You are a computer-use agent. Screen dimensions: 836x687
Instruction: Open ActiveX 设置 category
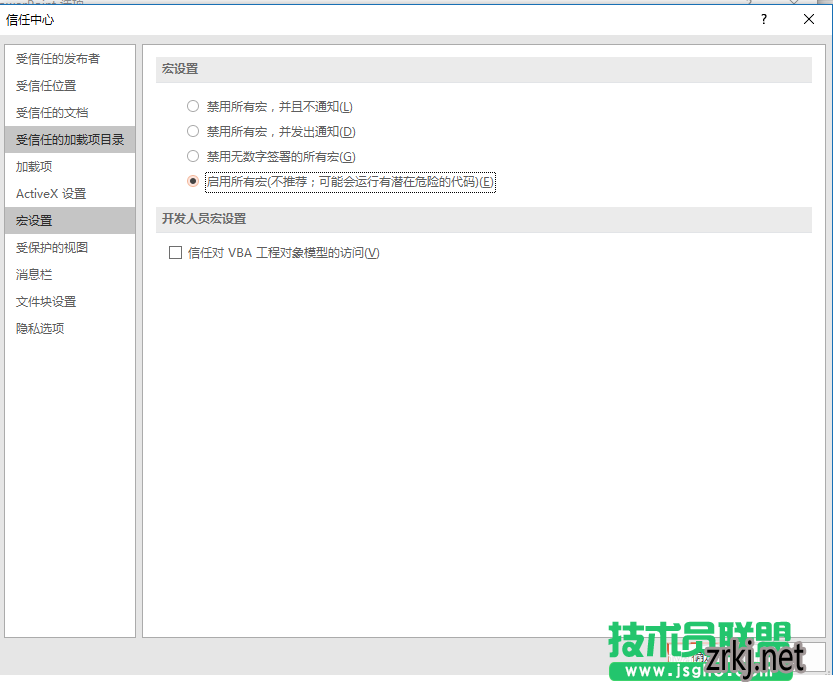pos(70,193)
